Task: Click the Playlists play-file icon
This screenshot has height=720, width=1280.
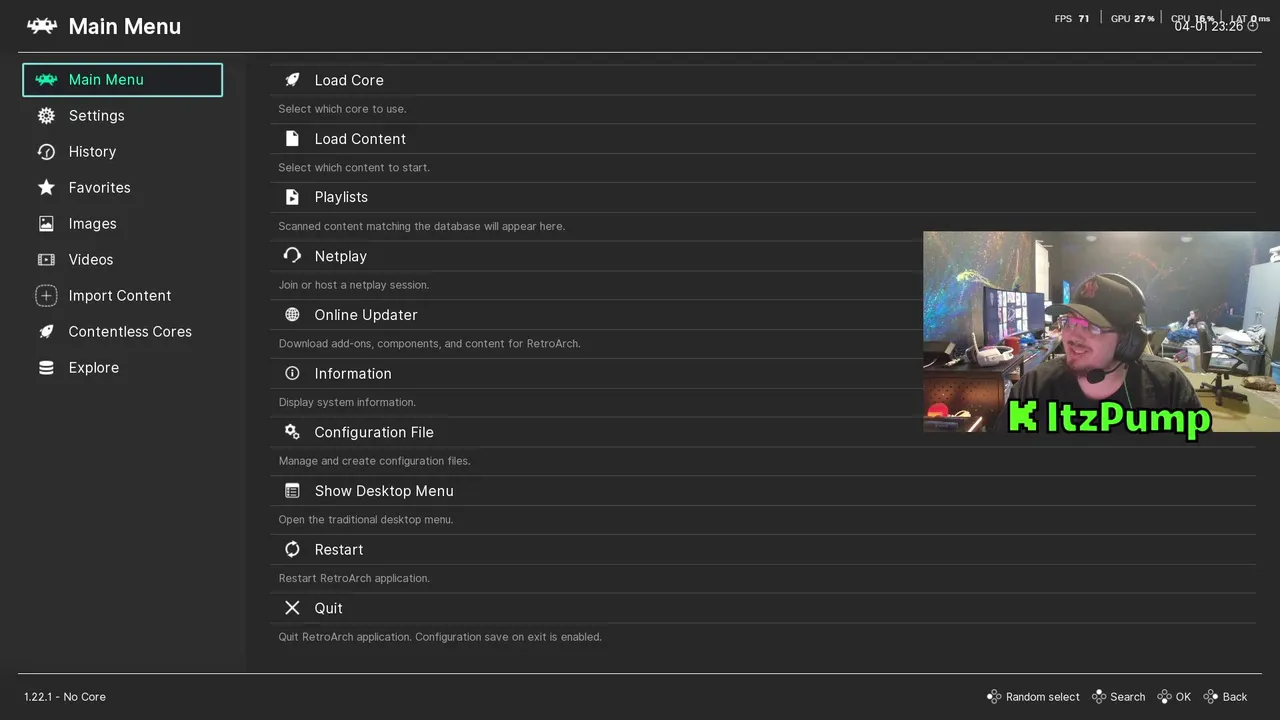Action: coord(292,197)
